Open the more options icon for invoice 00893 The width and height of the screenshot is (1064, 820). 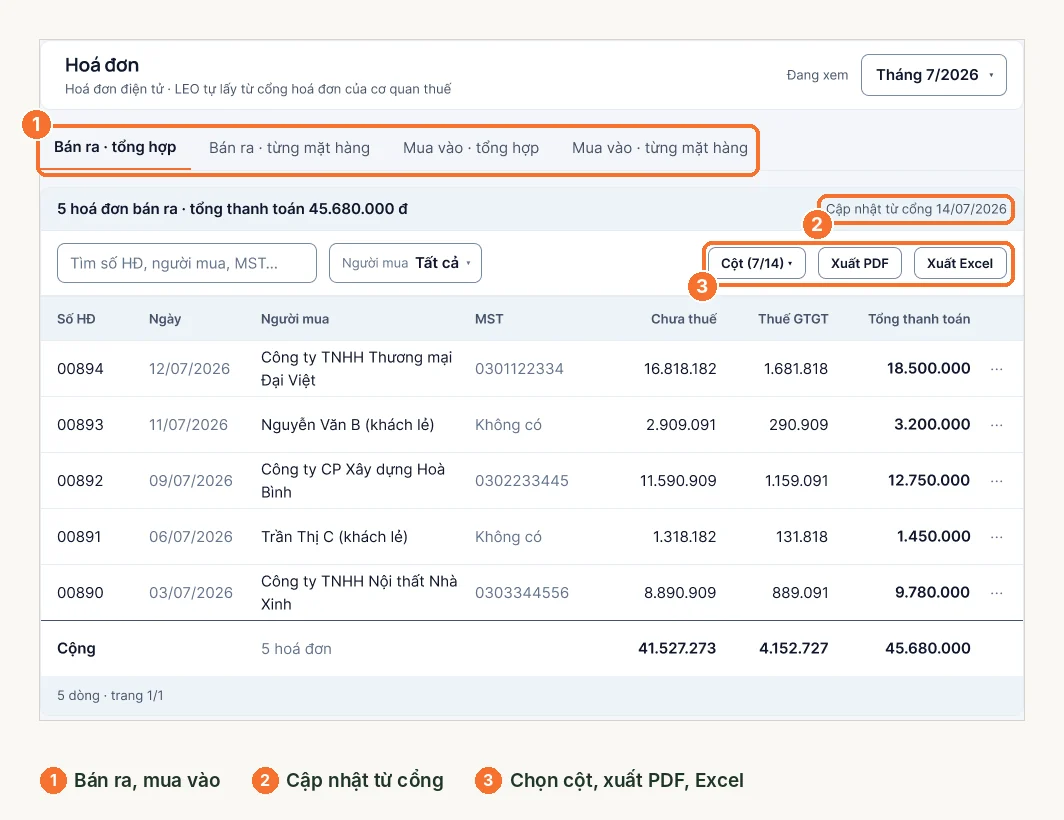(x=996, y=425)
